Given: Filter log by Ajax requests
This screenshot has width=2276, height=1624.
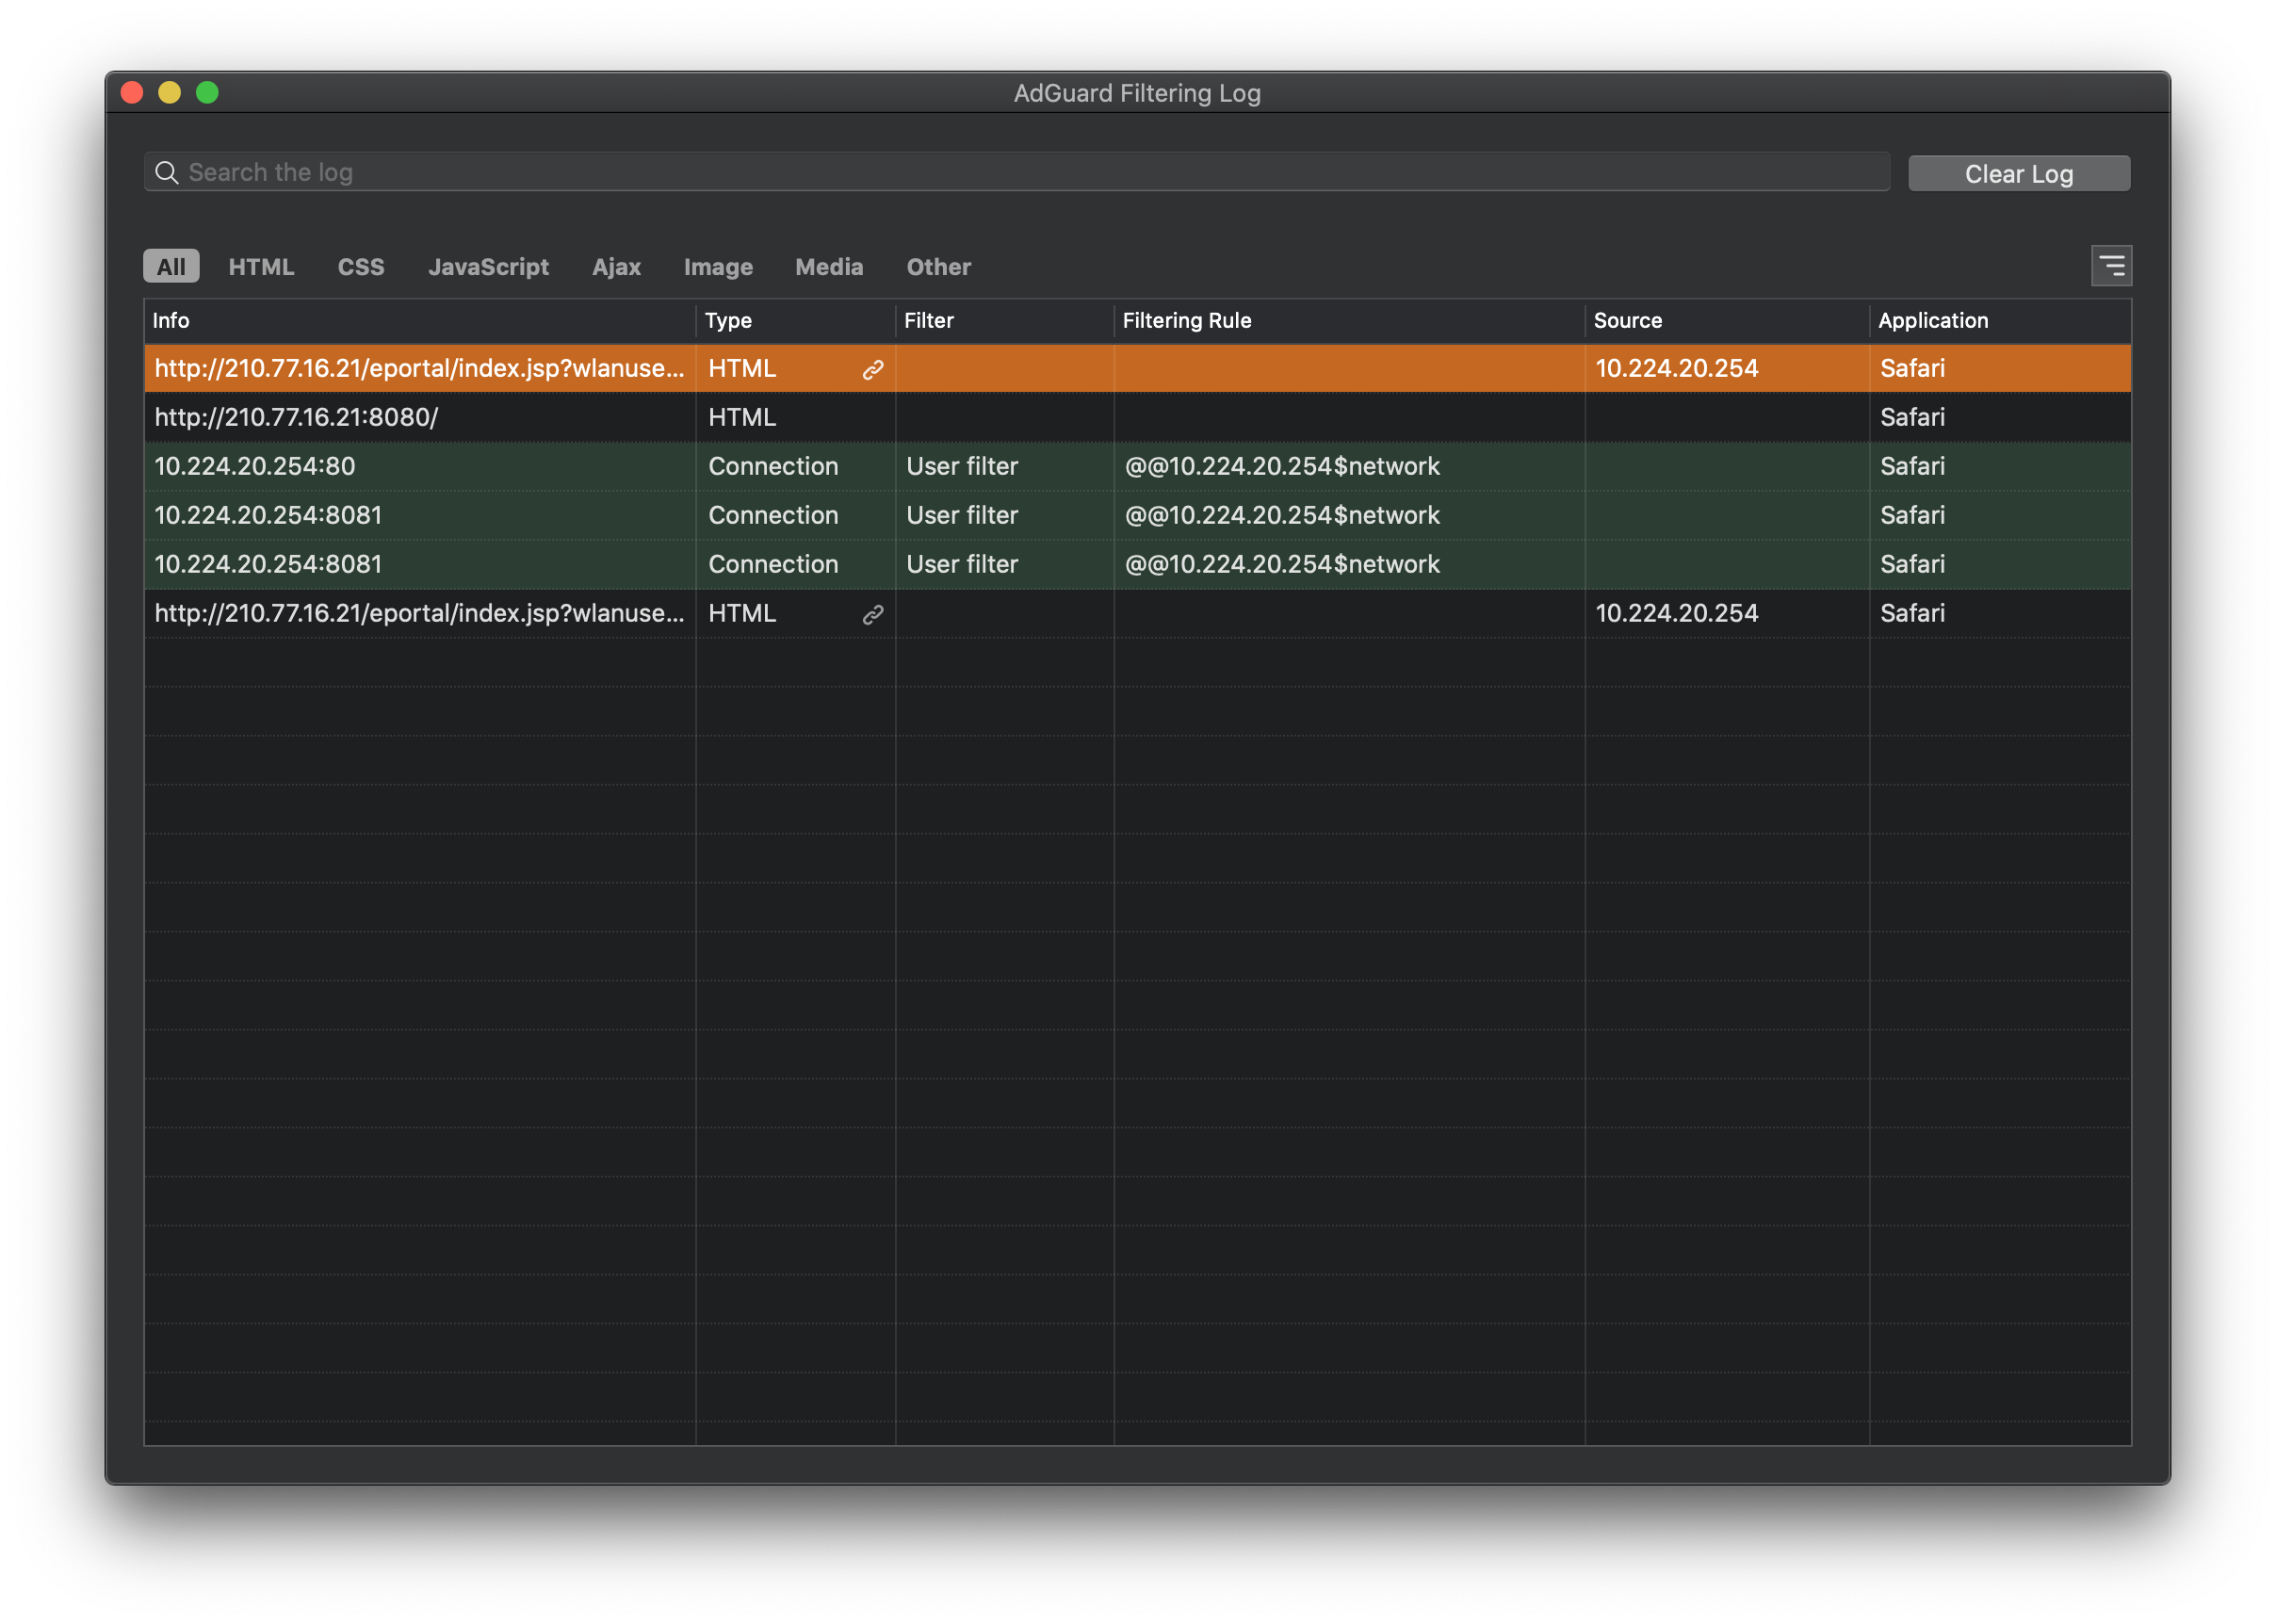Looking at the screenshot, I should (616, 267).
